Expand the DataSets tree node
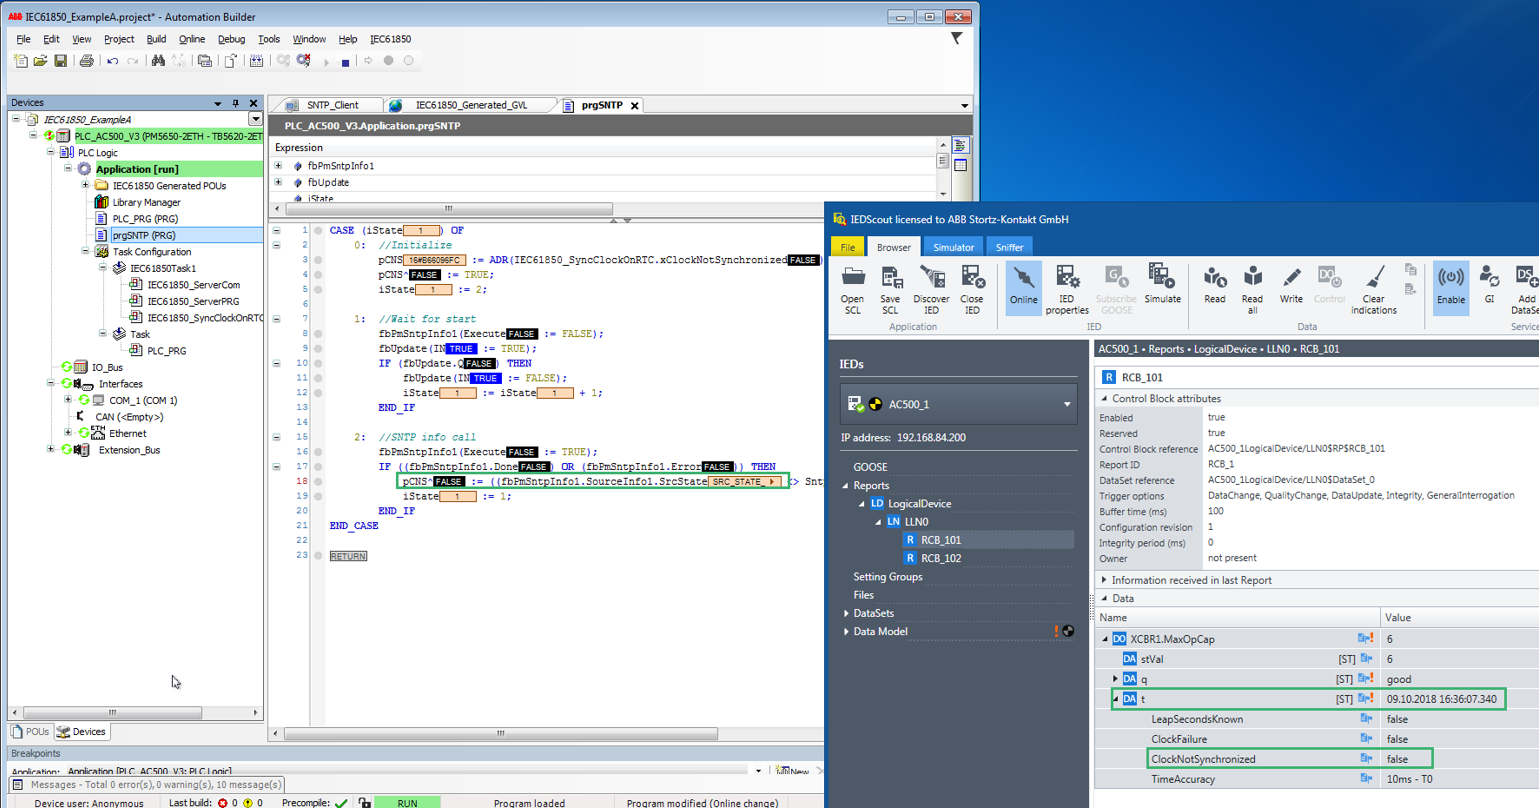The width and height of the screenshot is (1539, 810). tap(847, 614)
